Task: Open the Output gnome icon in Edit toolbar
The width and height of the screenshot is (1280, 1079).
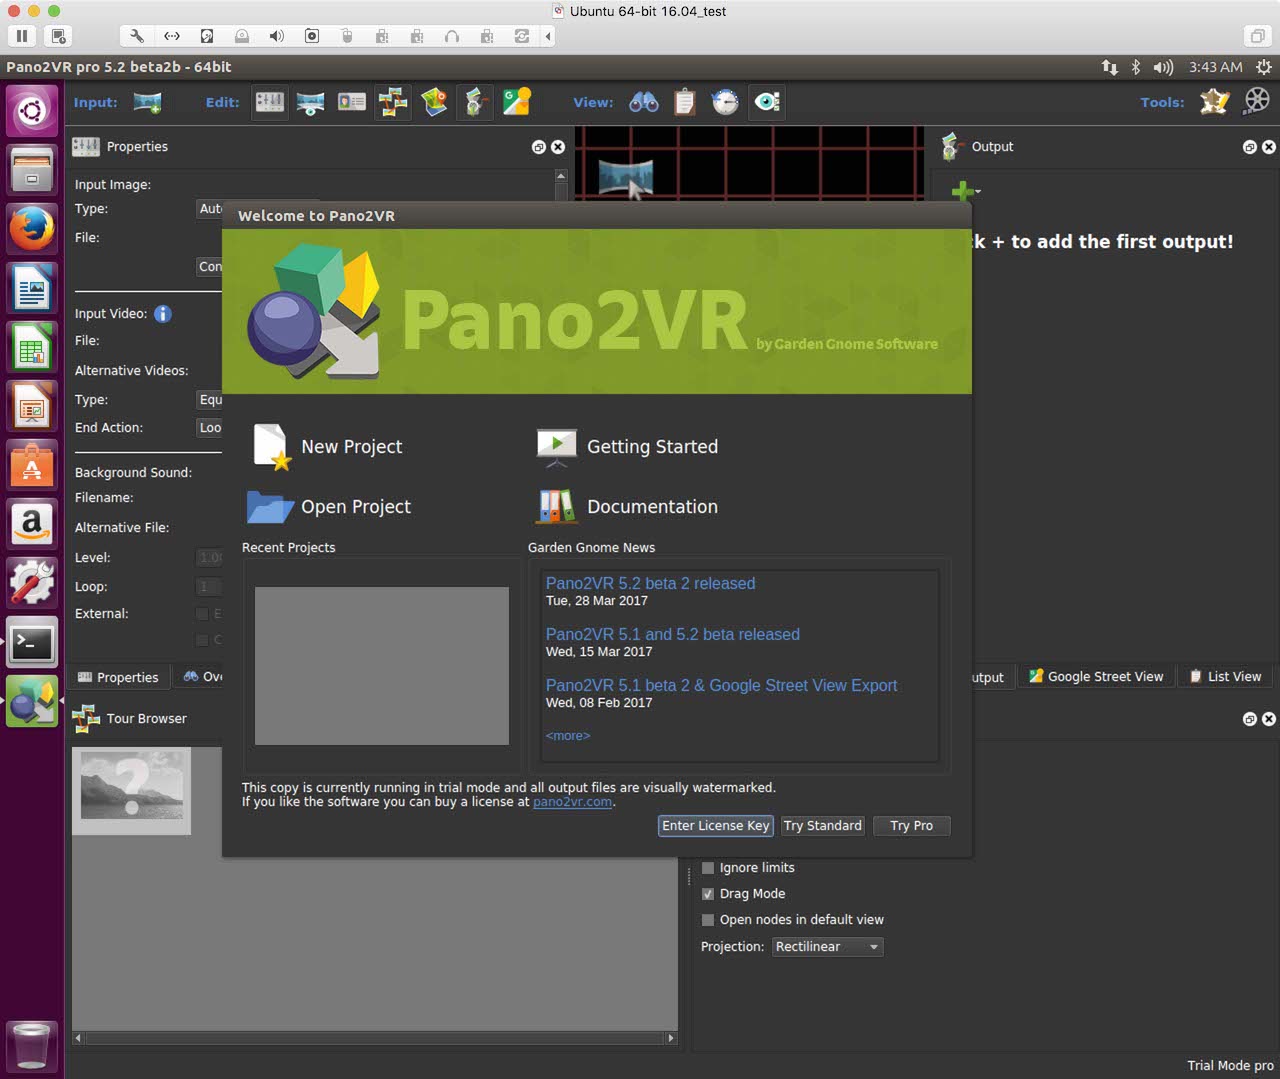Action: point(475,102)
